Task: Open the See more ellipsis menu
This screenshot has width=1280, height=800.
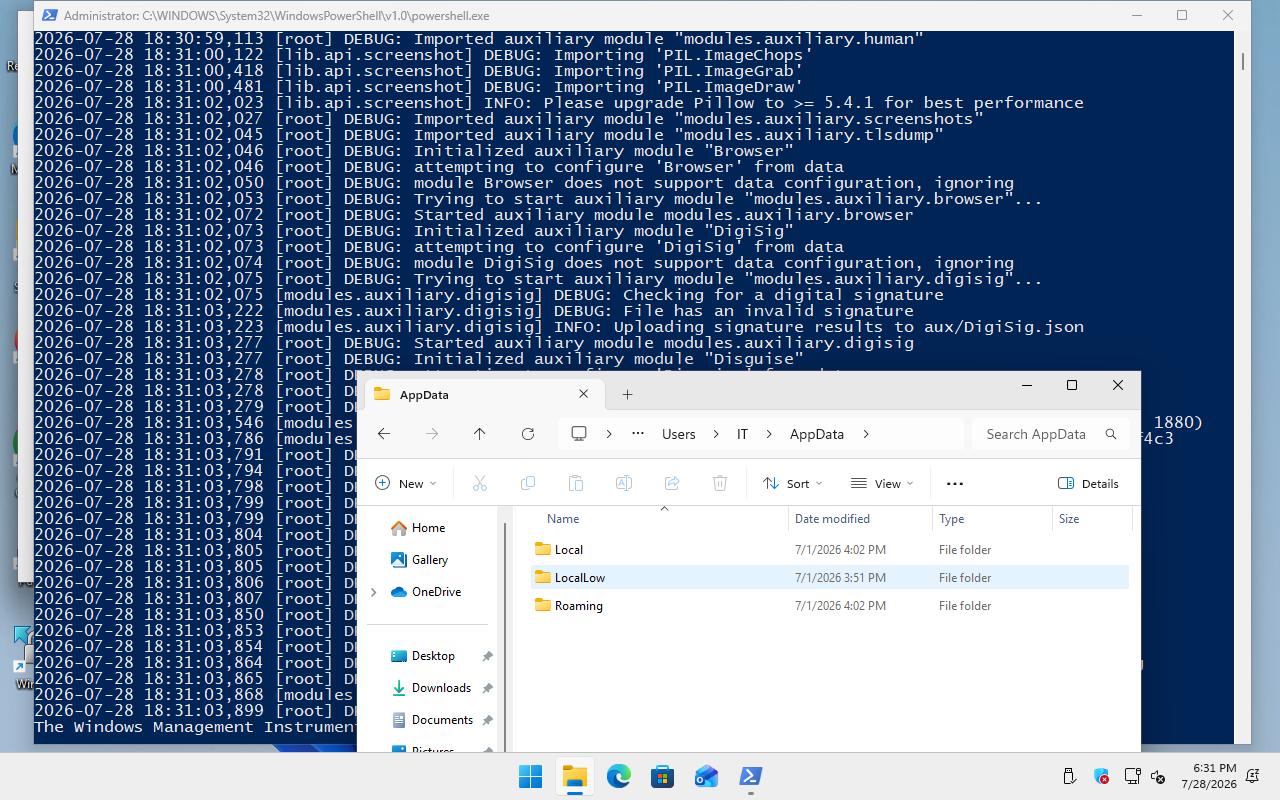Action: [955, 483]
